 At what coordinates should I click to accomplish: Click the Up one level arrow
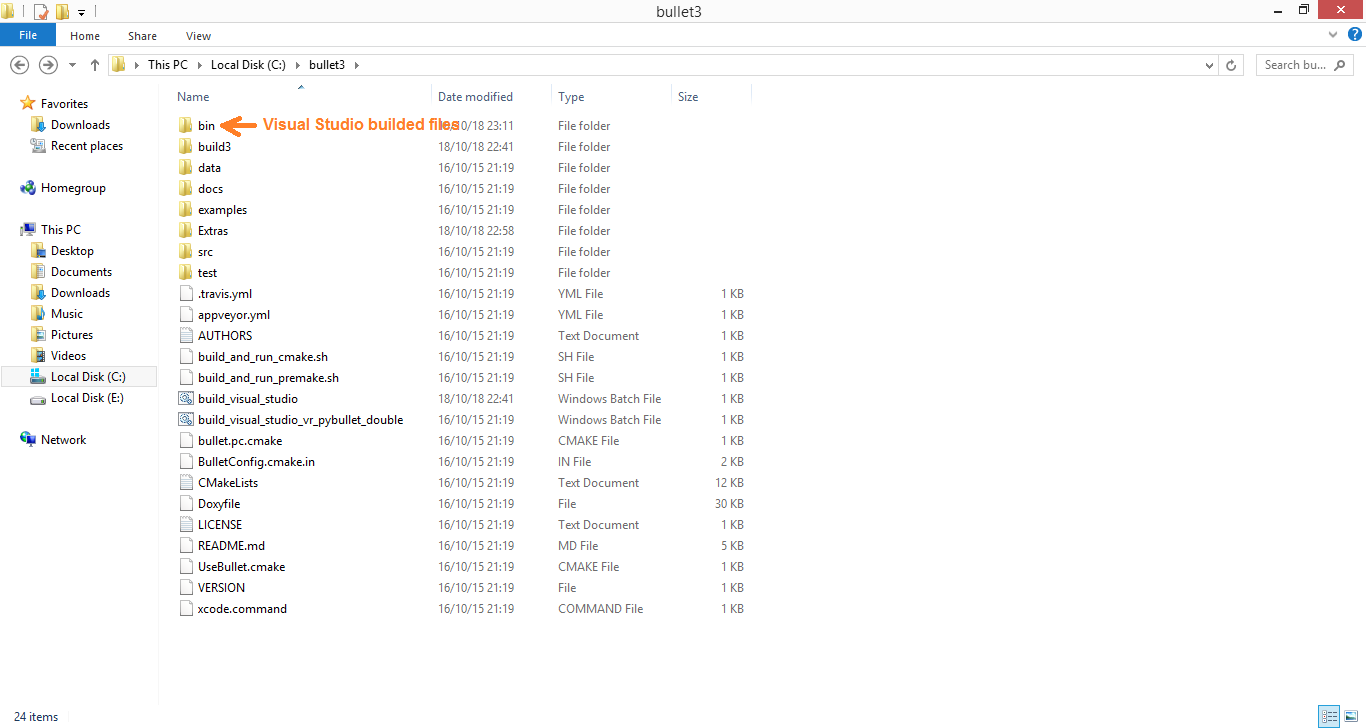coord(95,65)
